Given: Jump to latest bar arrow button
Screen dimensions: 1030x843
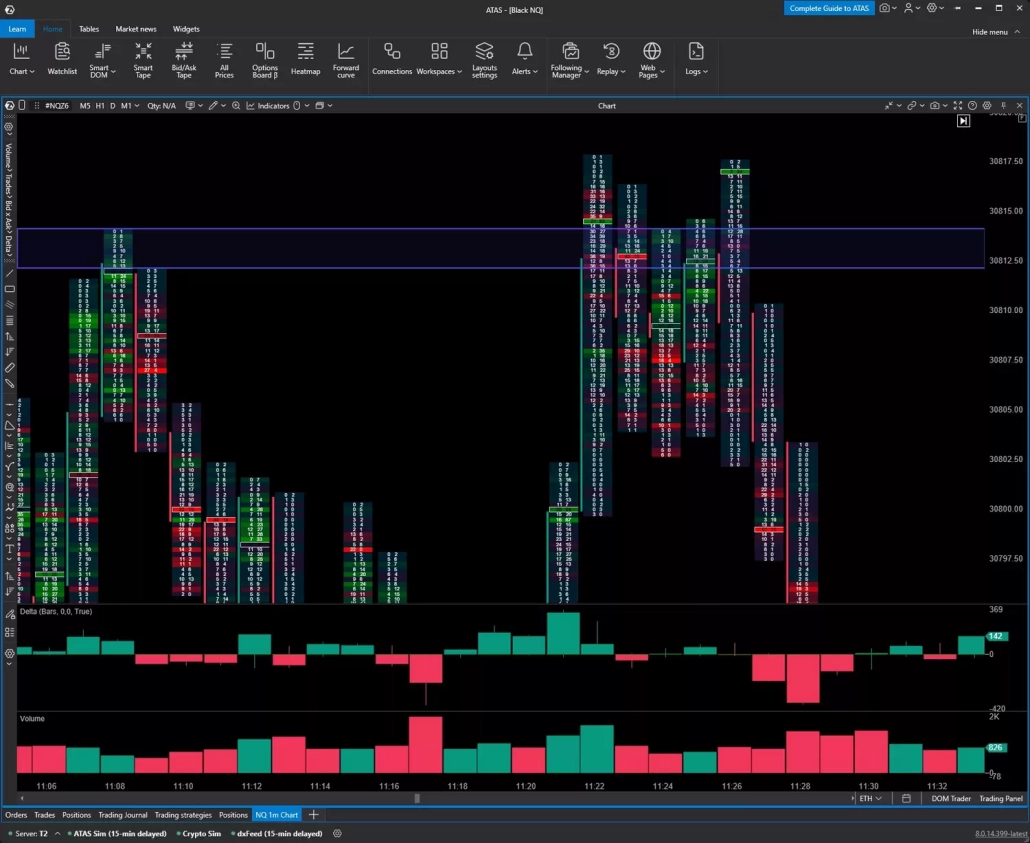Looking at the screenshot, I should tap(963, 121).
